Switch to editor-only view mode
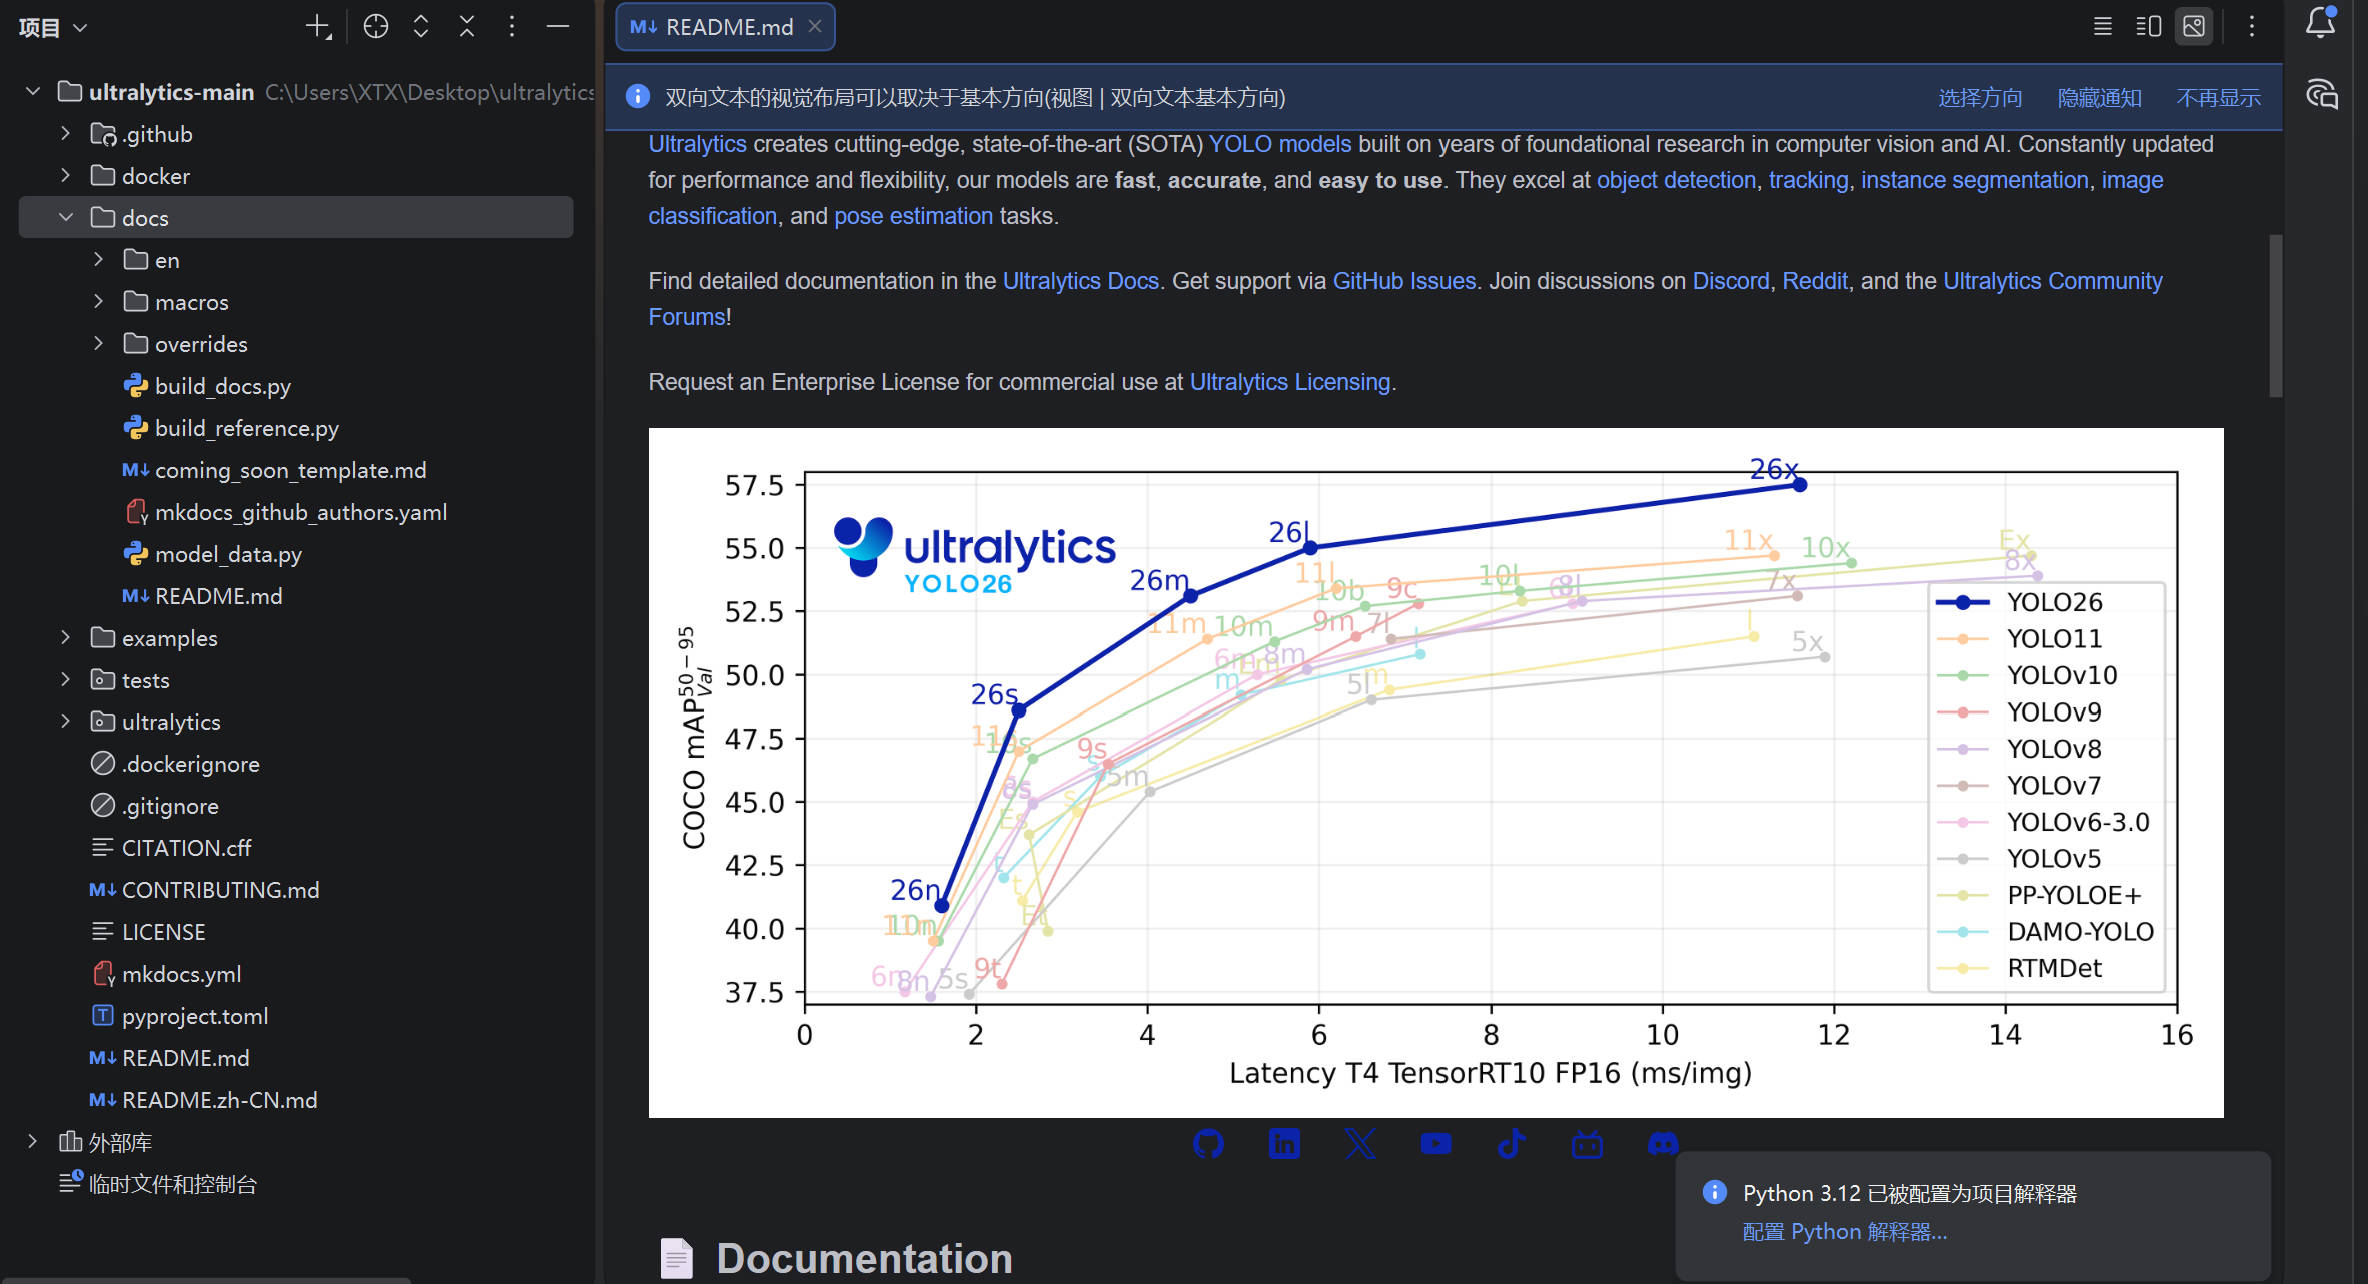 pyautogui.click(x=2102, y=27)
